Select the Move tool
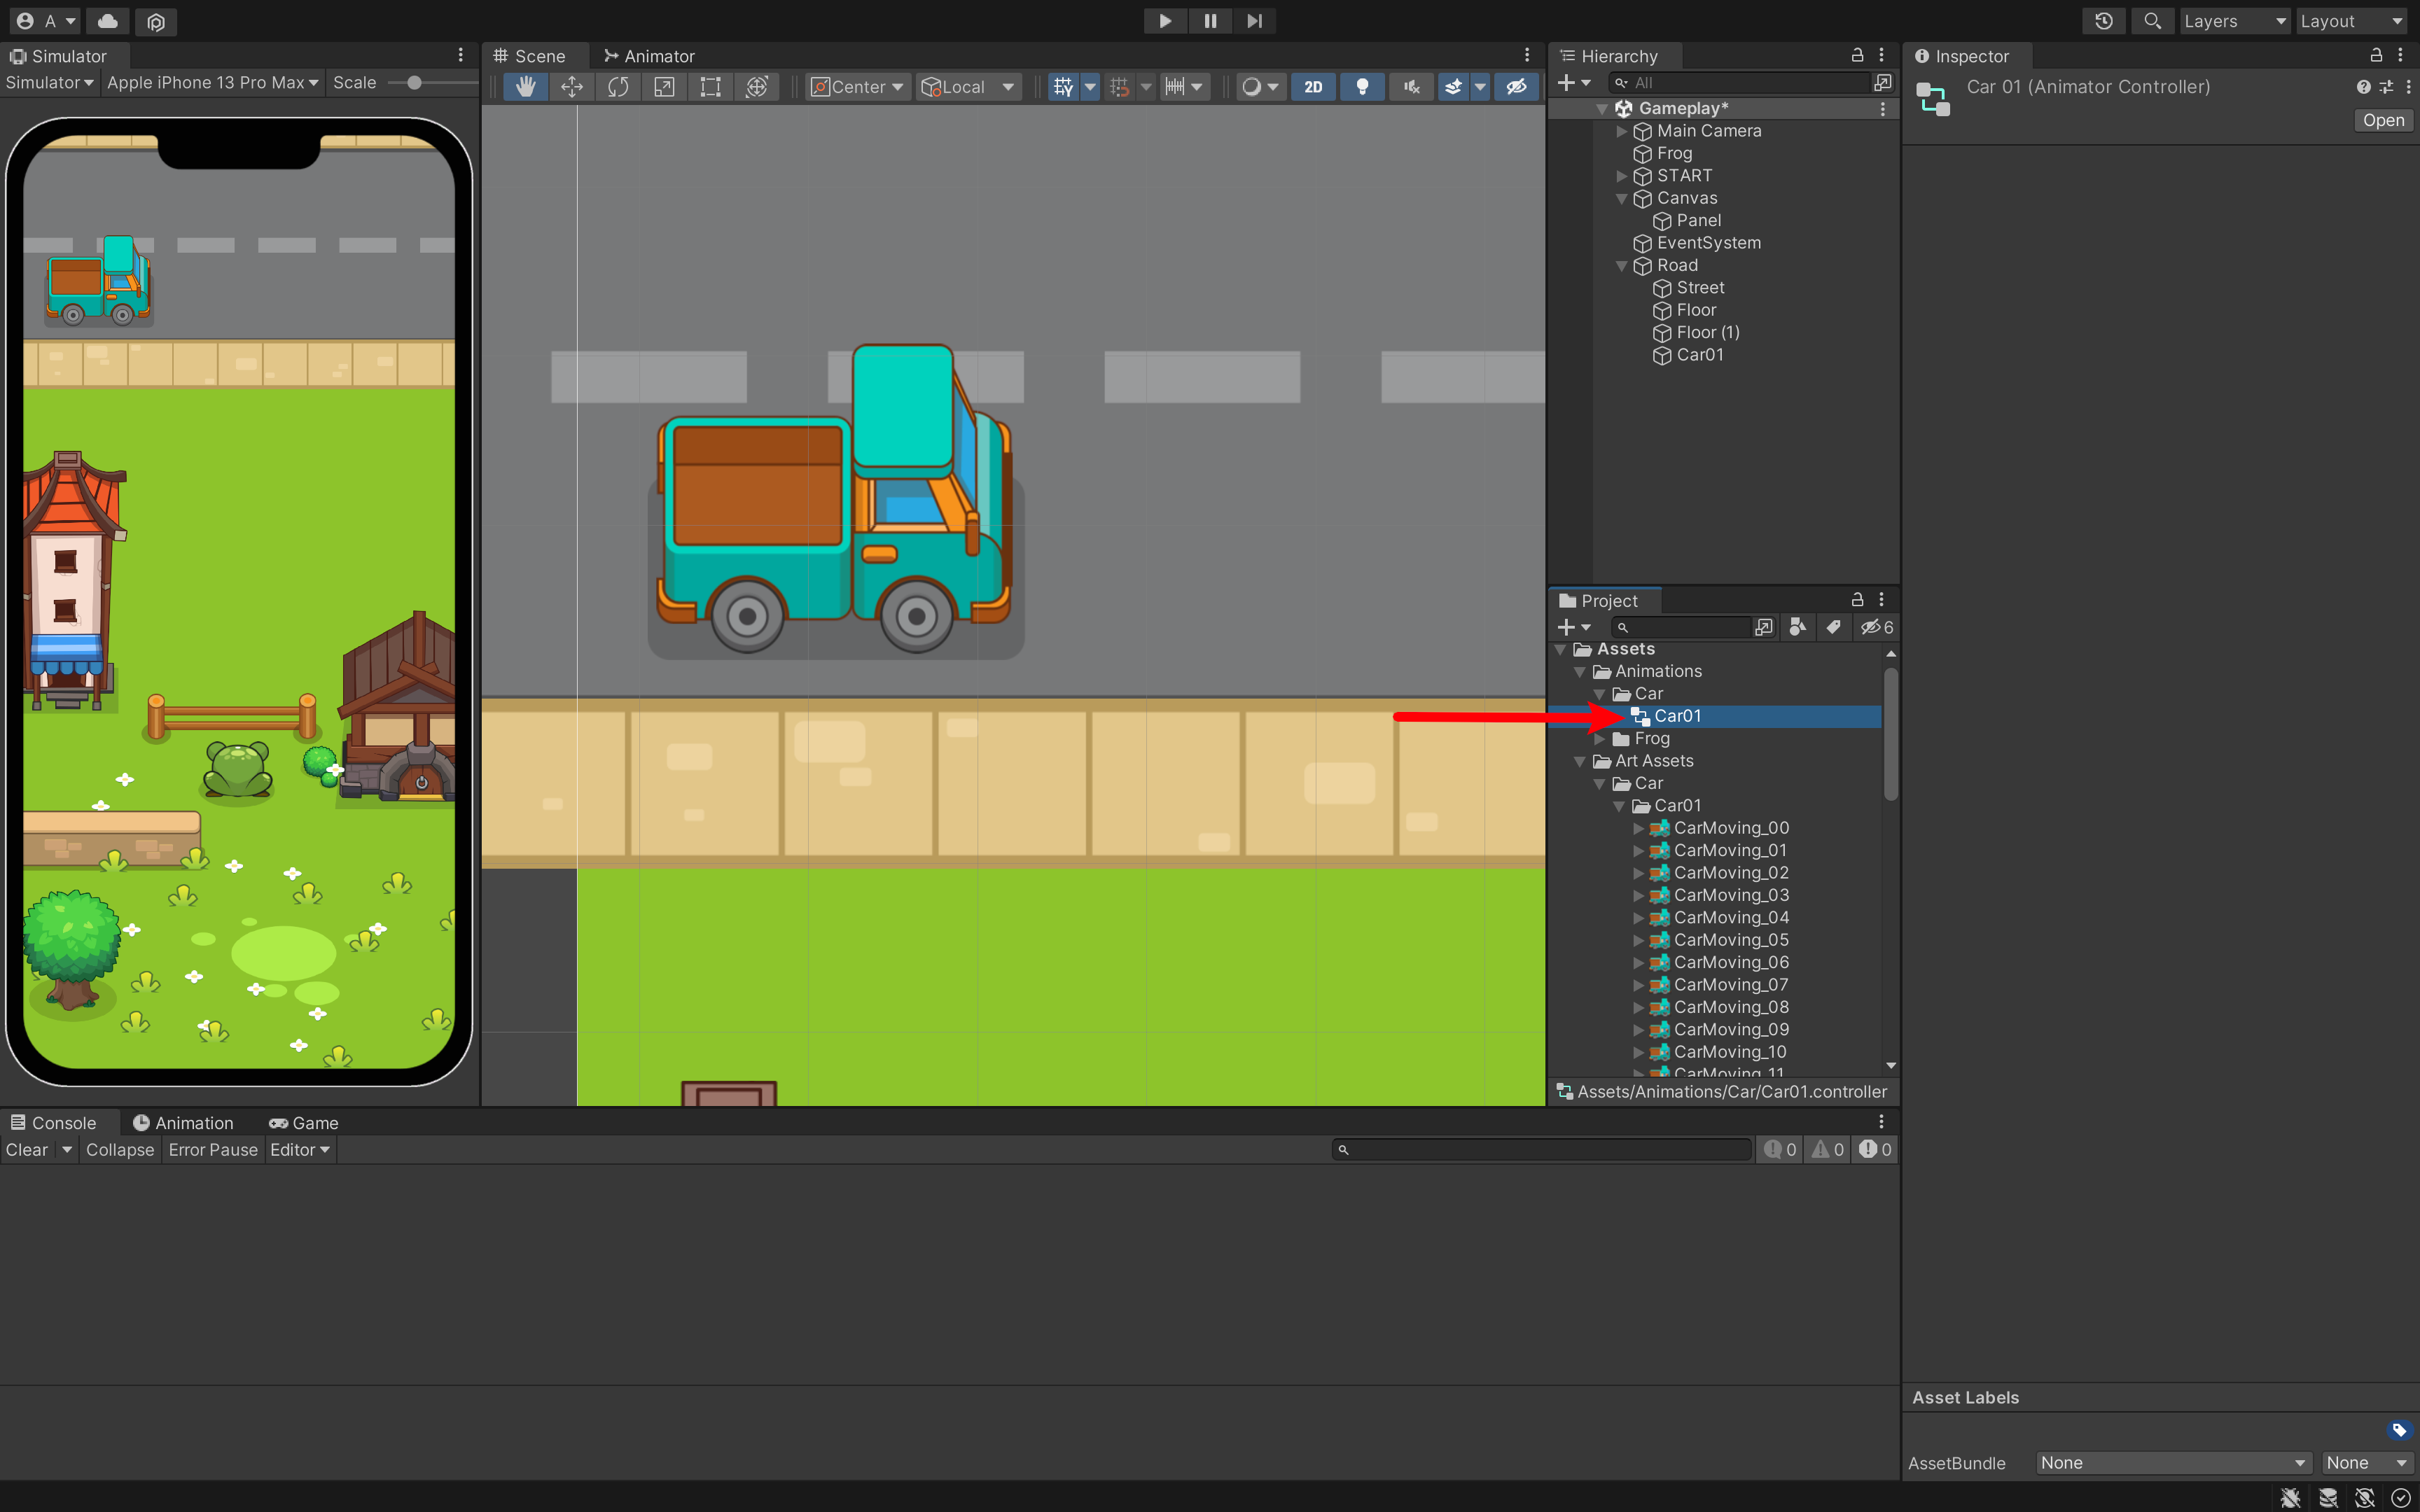This screenshot has width=2420, height=1512. (x=572, y=87)
